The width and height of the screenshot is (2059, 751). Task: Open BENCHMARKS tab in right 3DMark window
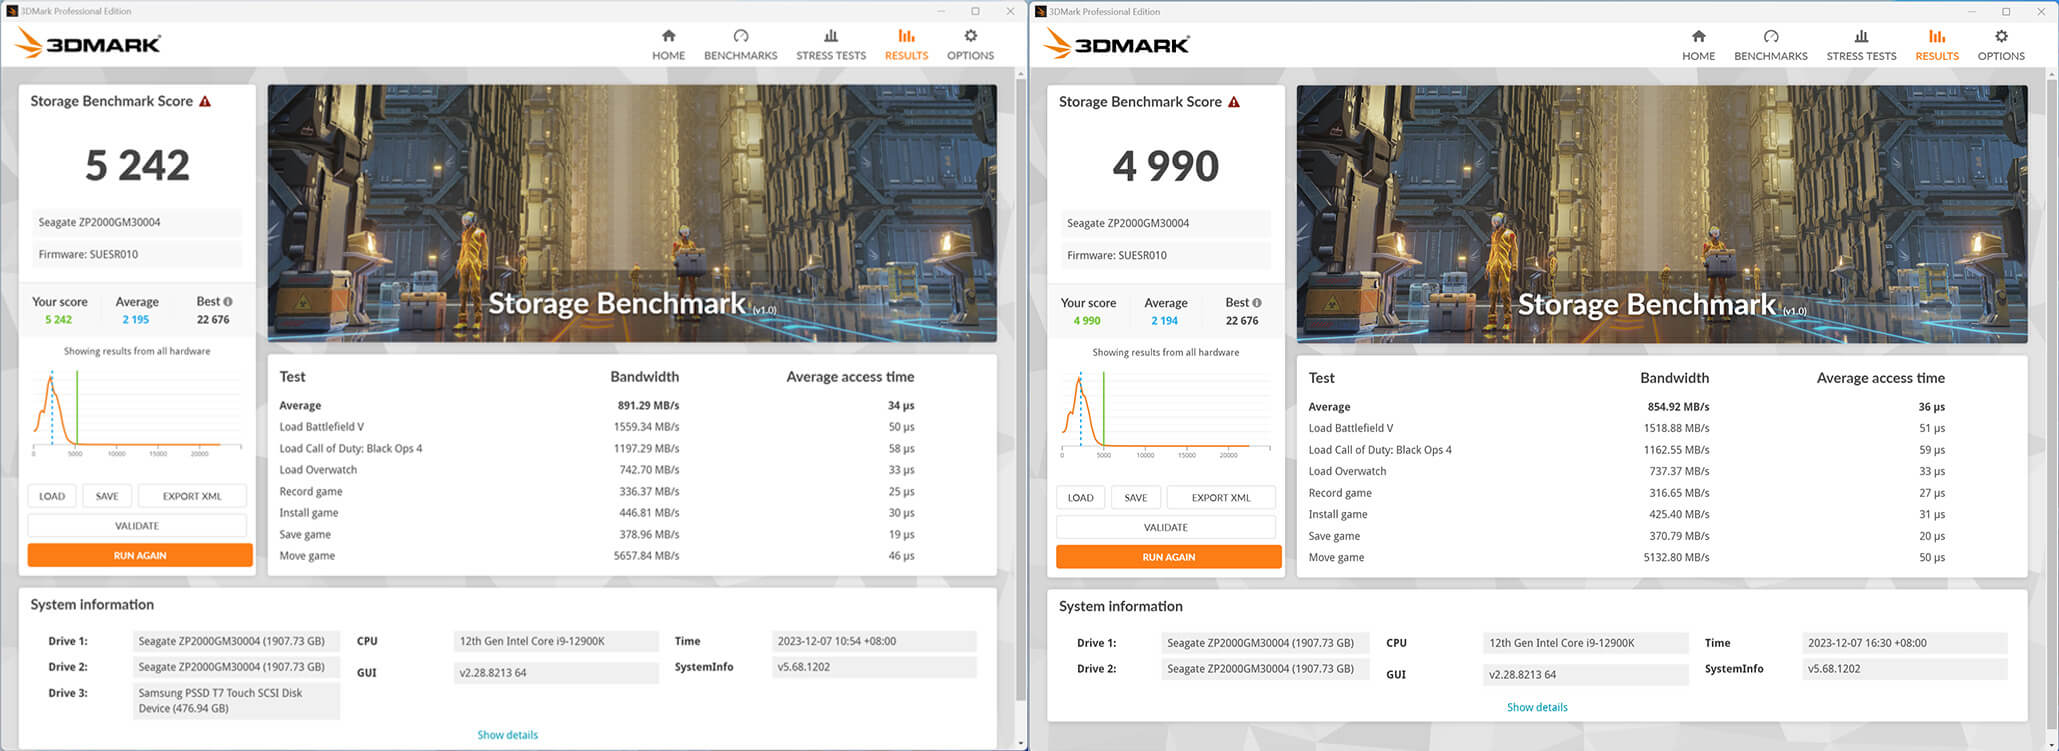(1770, 46)
